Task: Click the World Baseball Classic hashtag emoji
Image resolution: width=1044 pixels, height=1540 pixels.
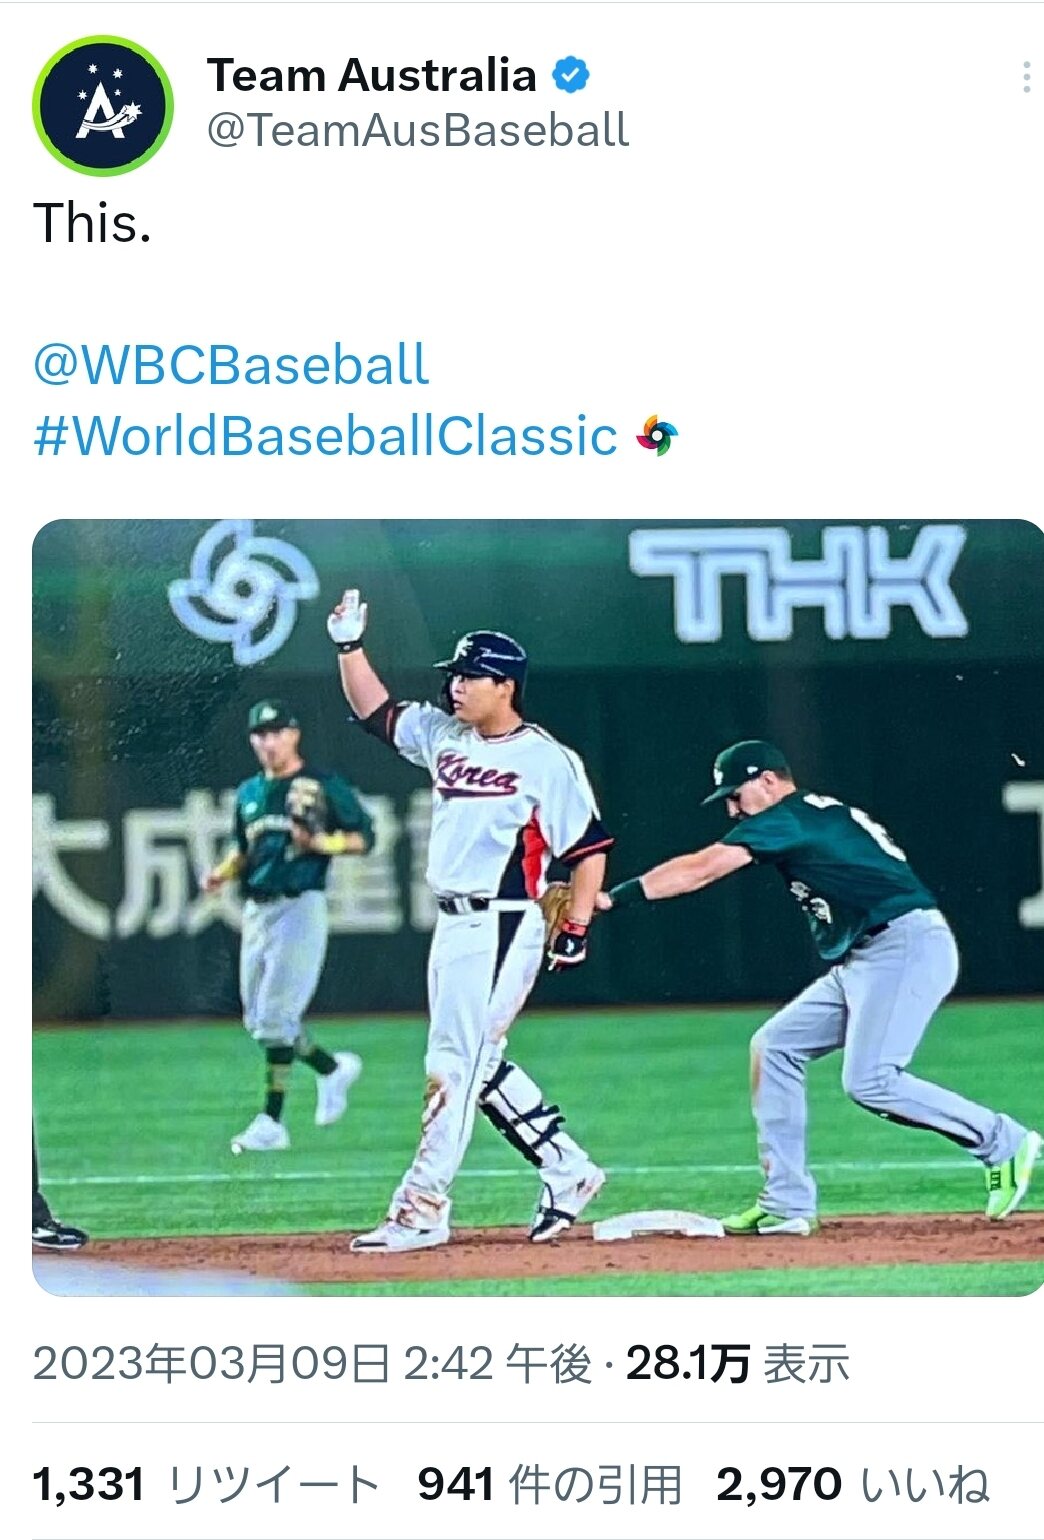Action: pyautogui.click(x=657, y=436)
